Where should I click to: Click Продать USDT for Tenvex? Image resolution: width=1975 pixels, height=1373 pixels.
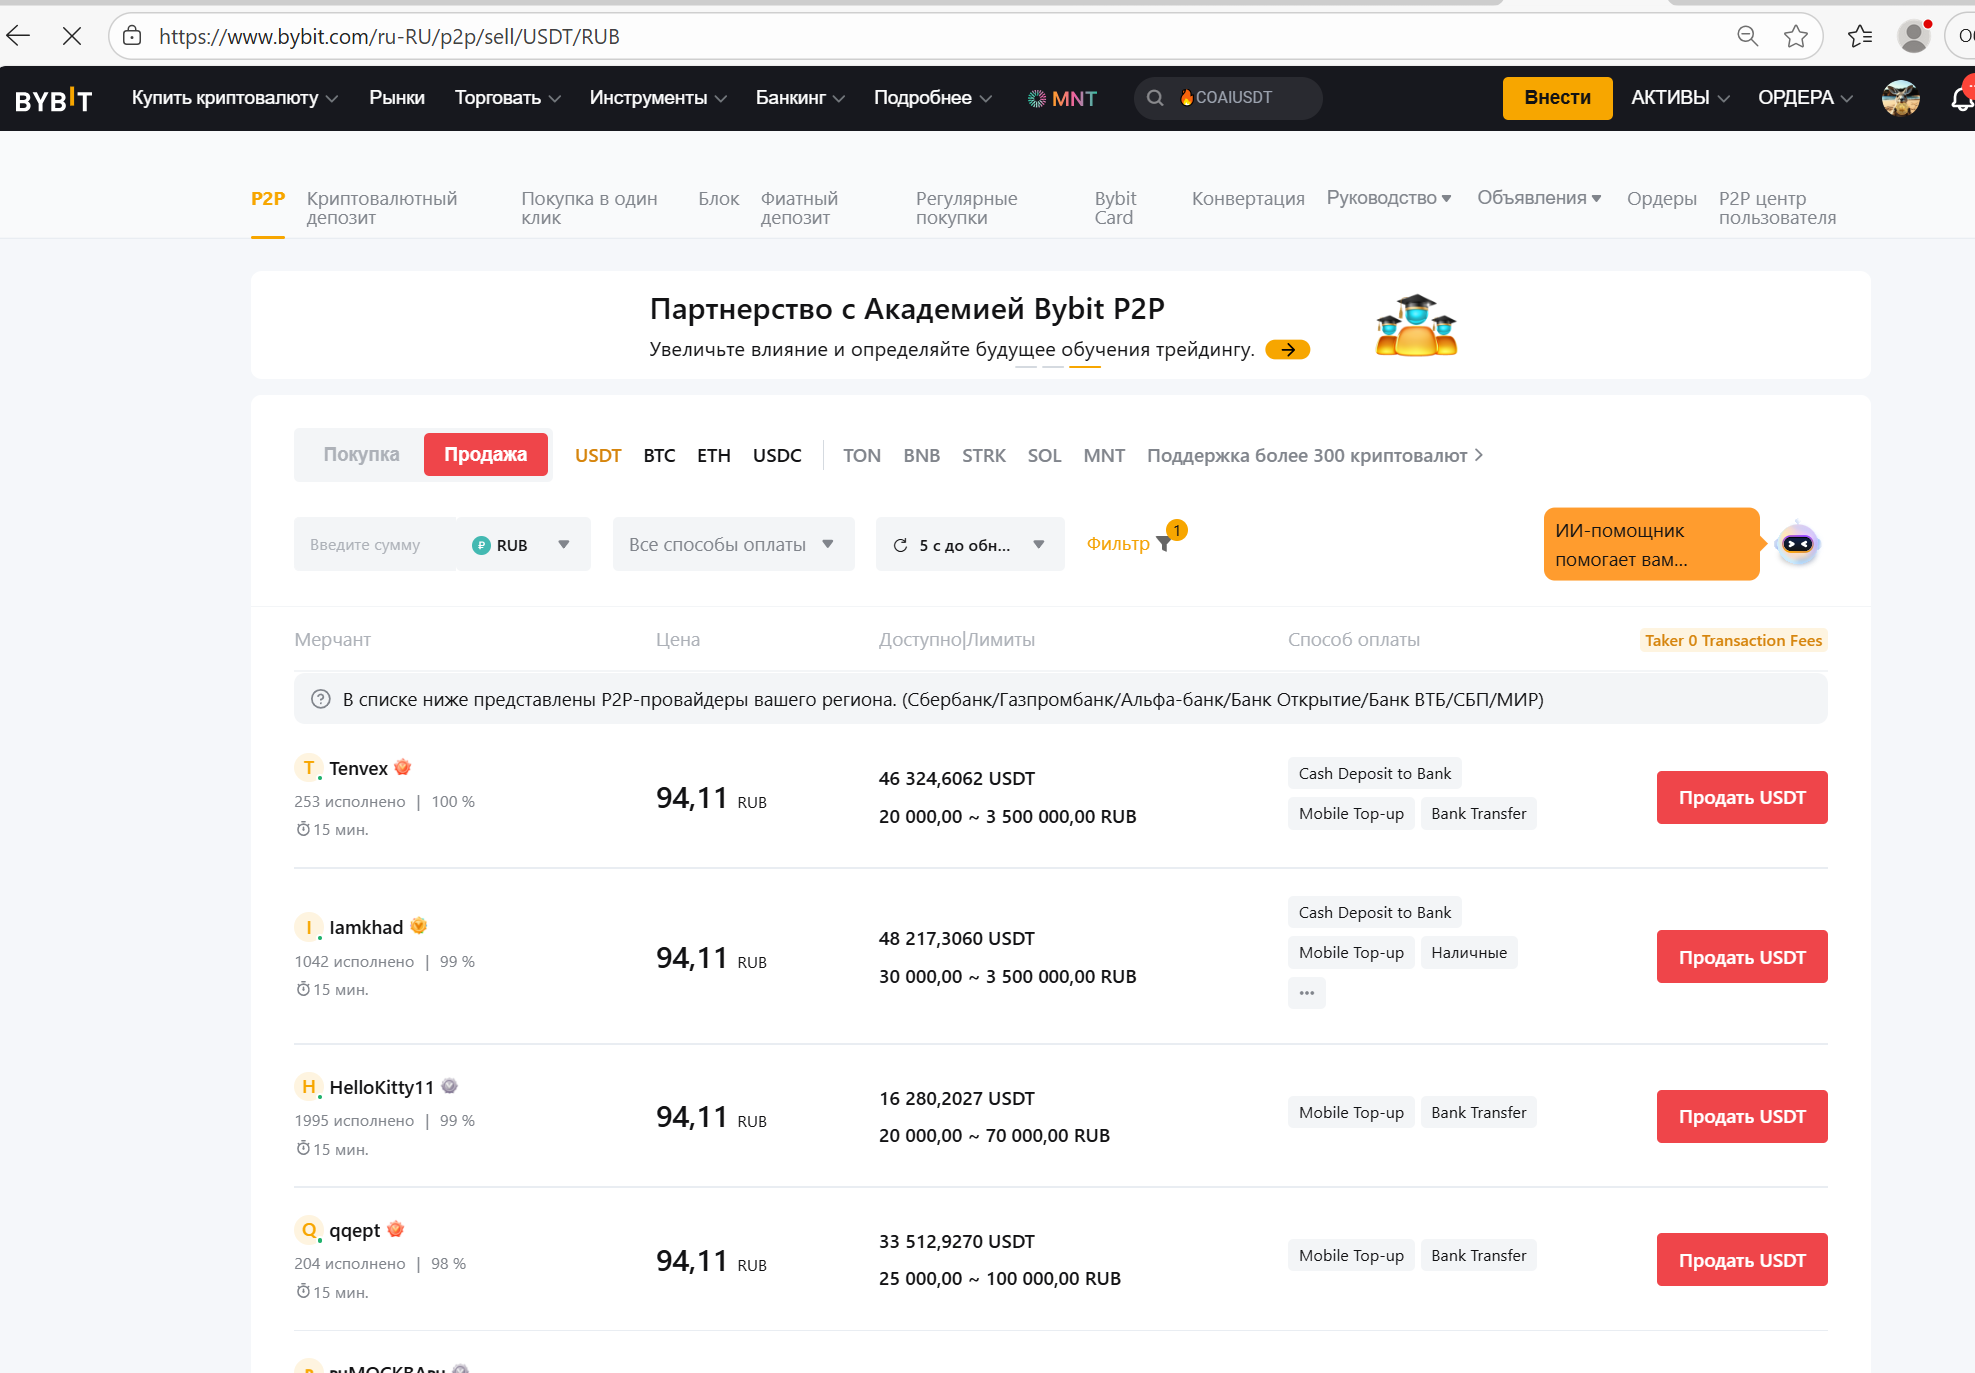point(1741,798)
